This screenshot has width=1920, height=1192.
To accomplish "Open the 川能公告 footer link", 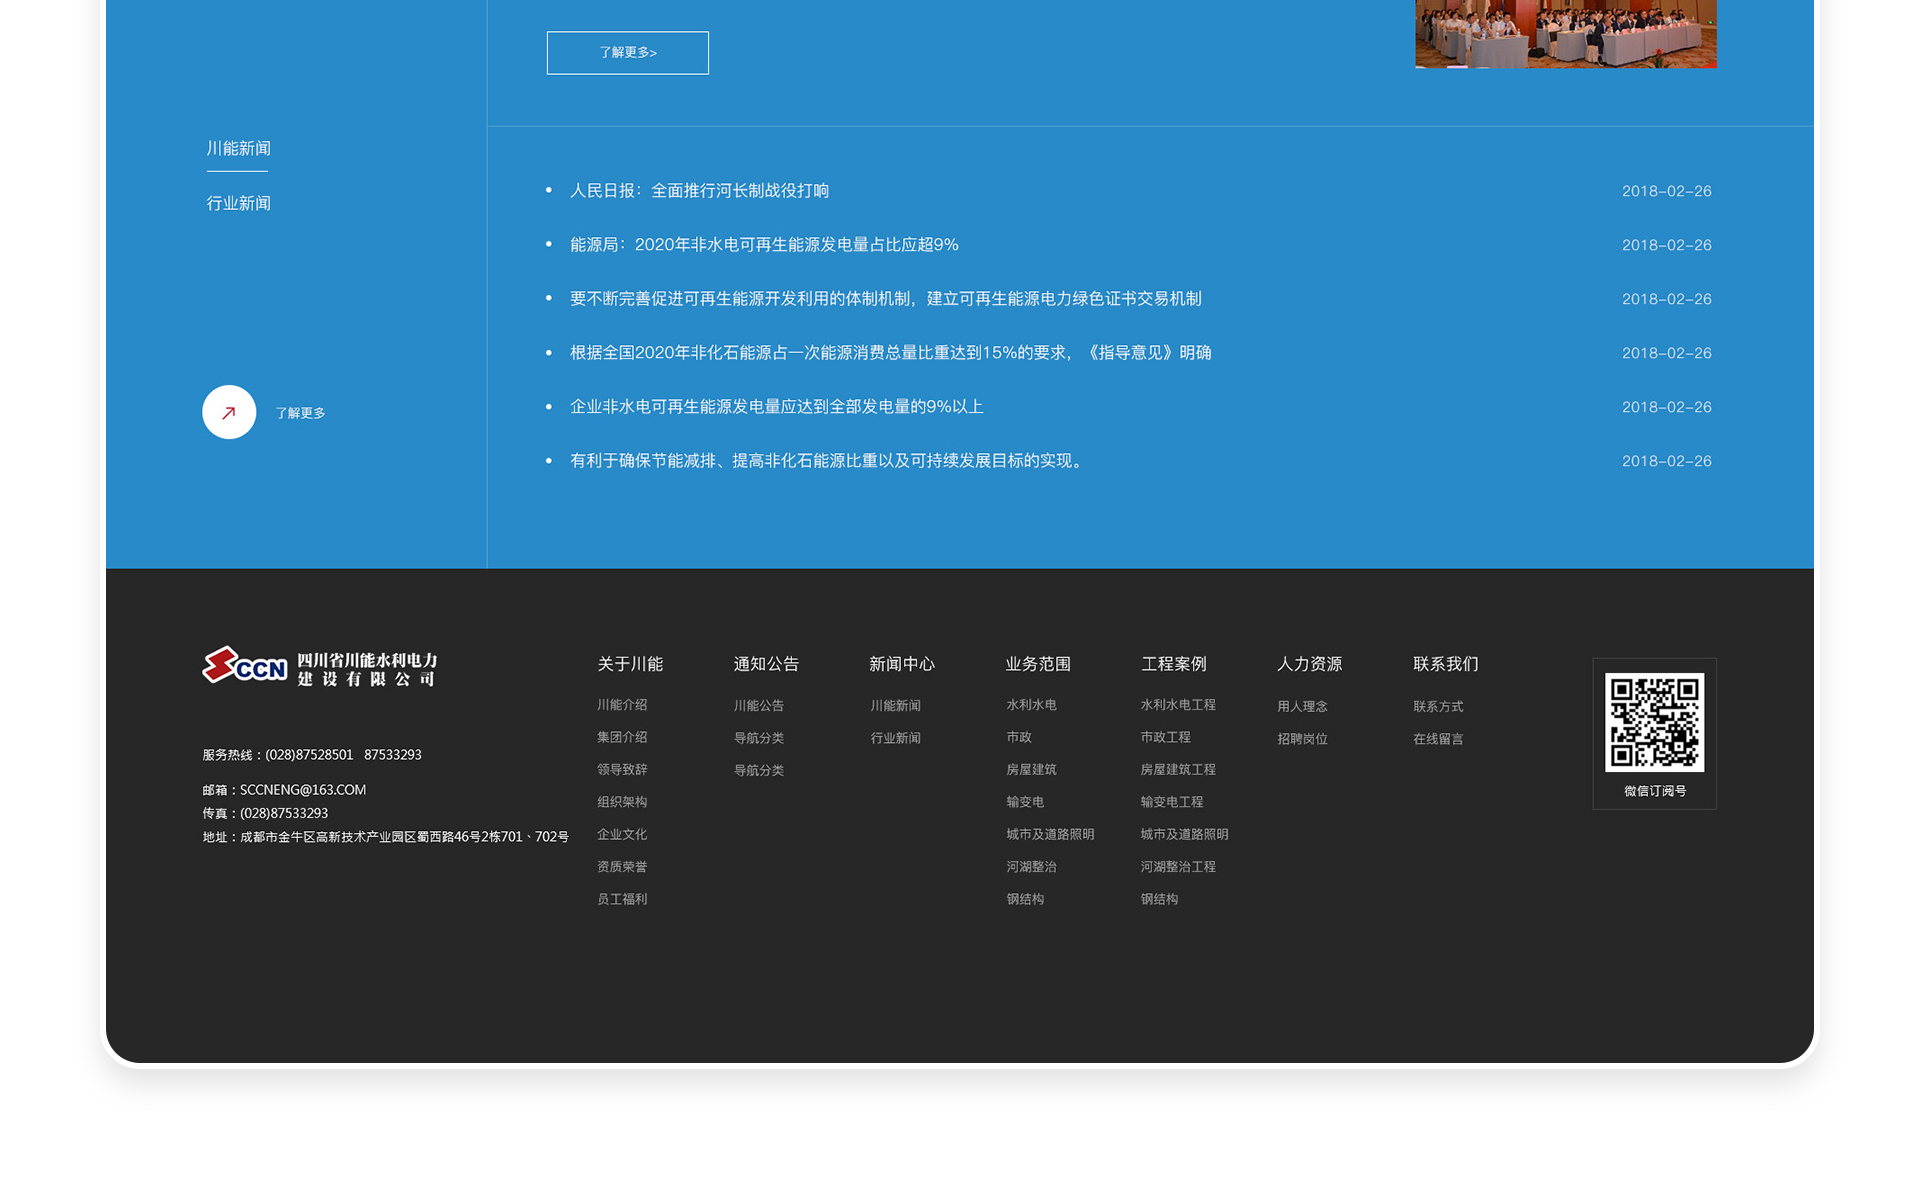I will (x=758, y=706).
